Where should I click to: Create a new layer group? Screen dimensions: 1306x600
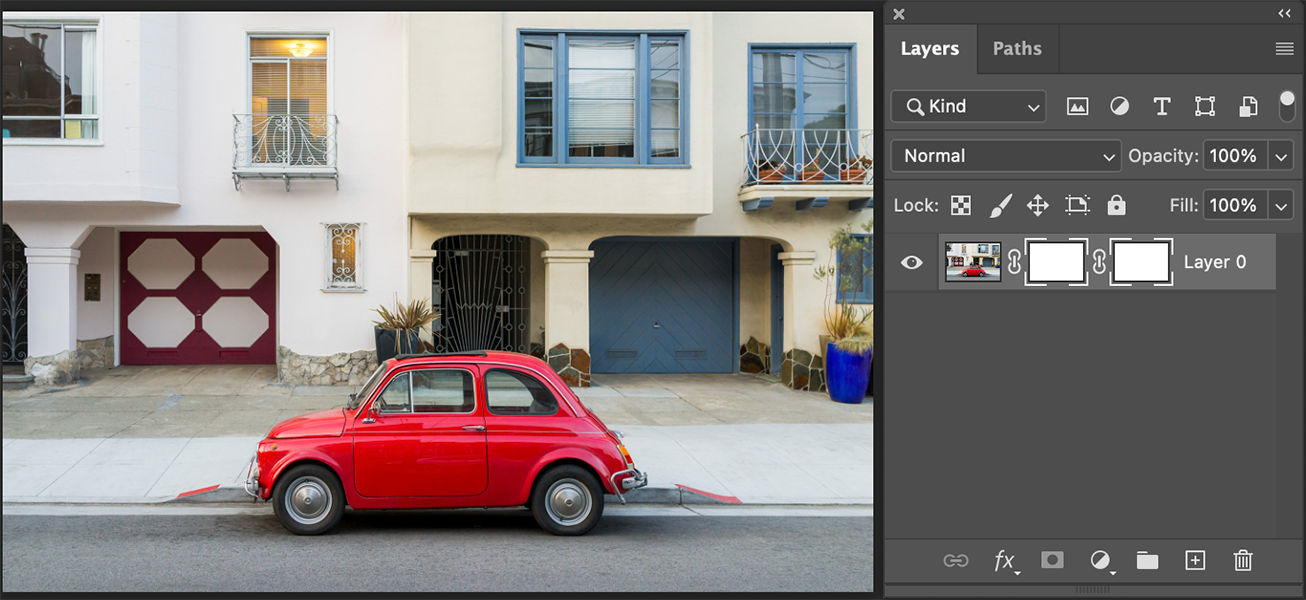[x=1147, y=561]
